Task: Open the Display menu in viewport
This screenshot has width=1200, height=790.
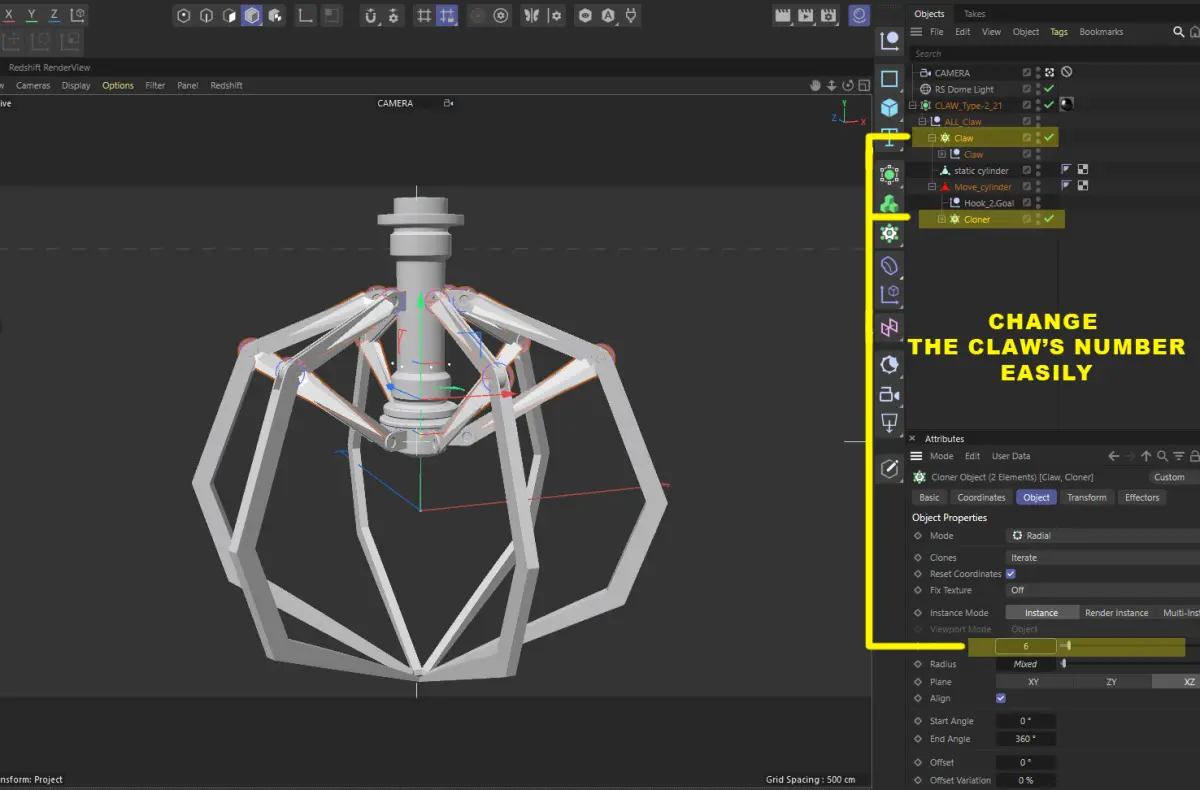Action: coord(76,86)
